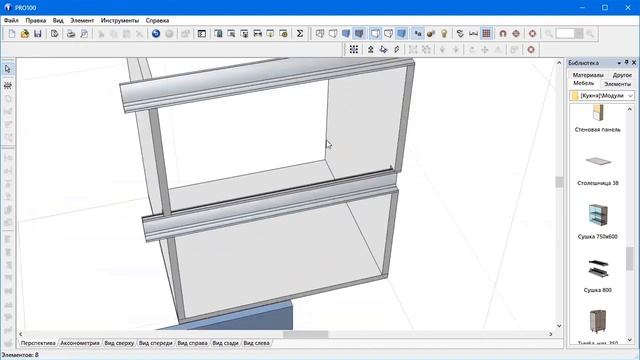Open the Элемент menu
The image size is (640, 360).
point(82,20)
